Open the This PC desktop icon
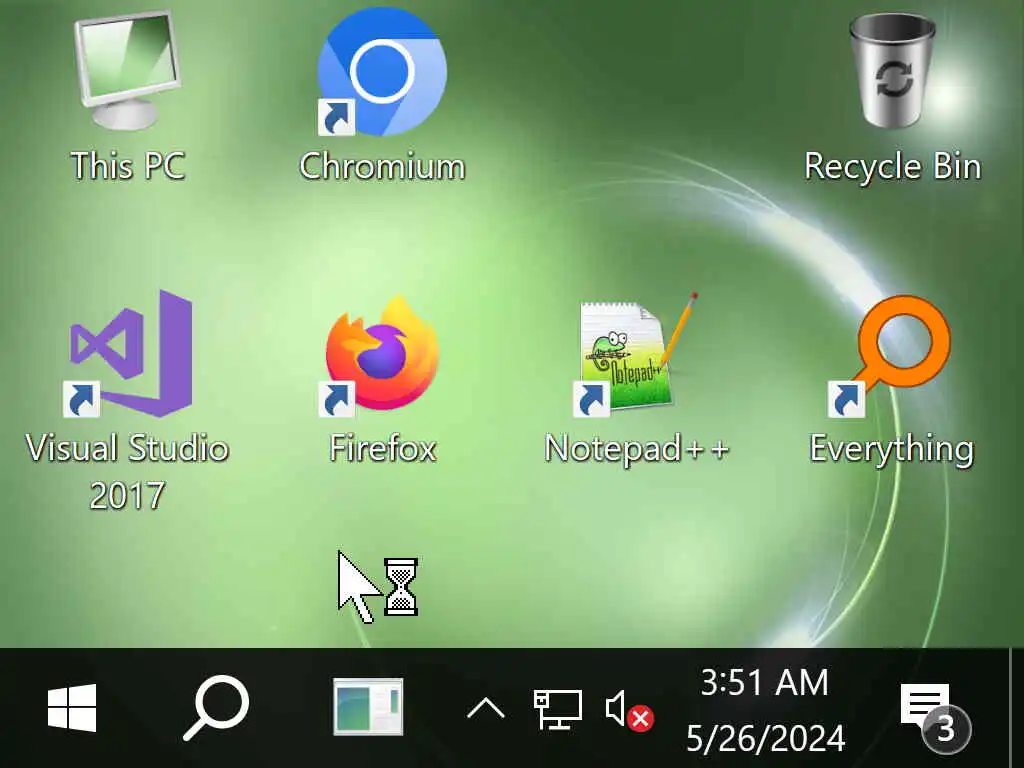The width and height of the screenshot is (1024, 768). (127, 71)
